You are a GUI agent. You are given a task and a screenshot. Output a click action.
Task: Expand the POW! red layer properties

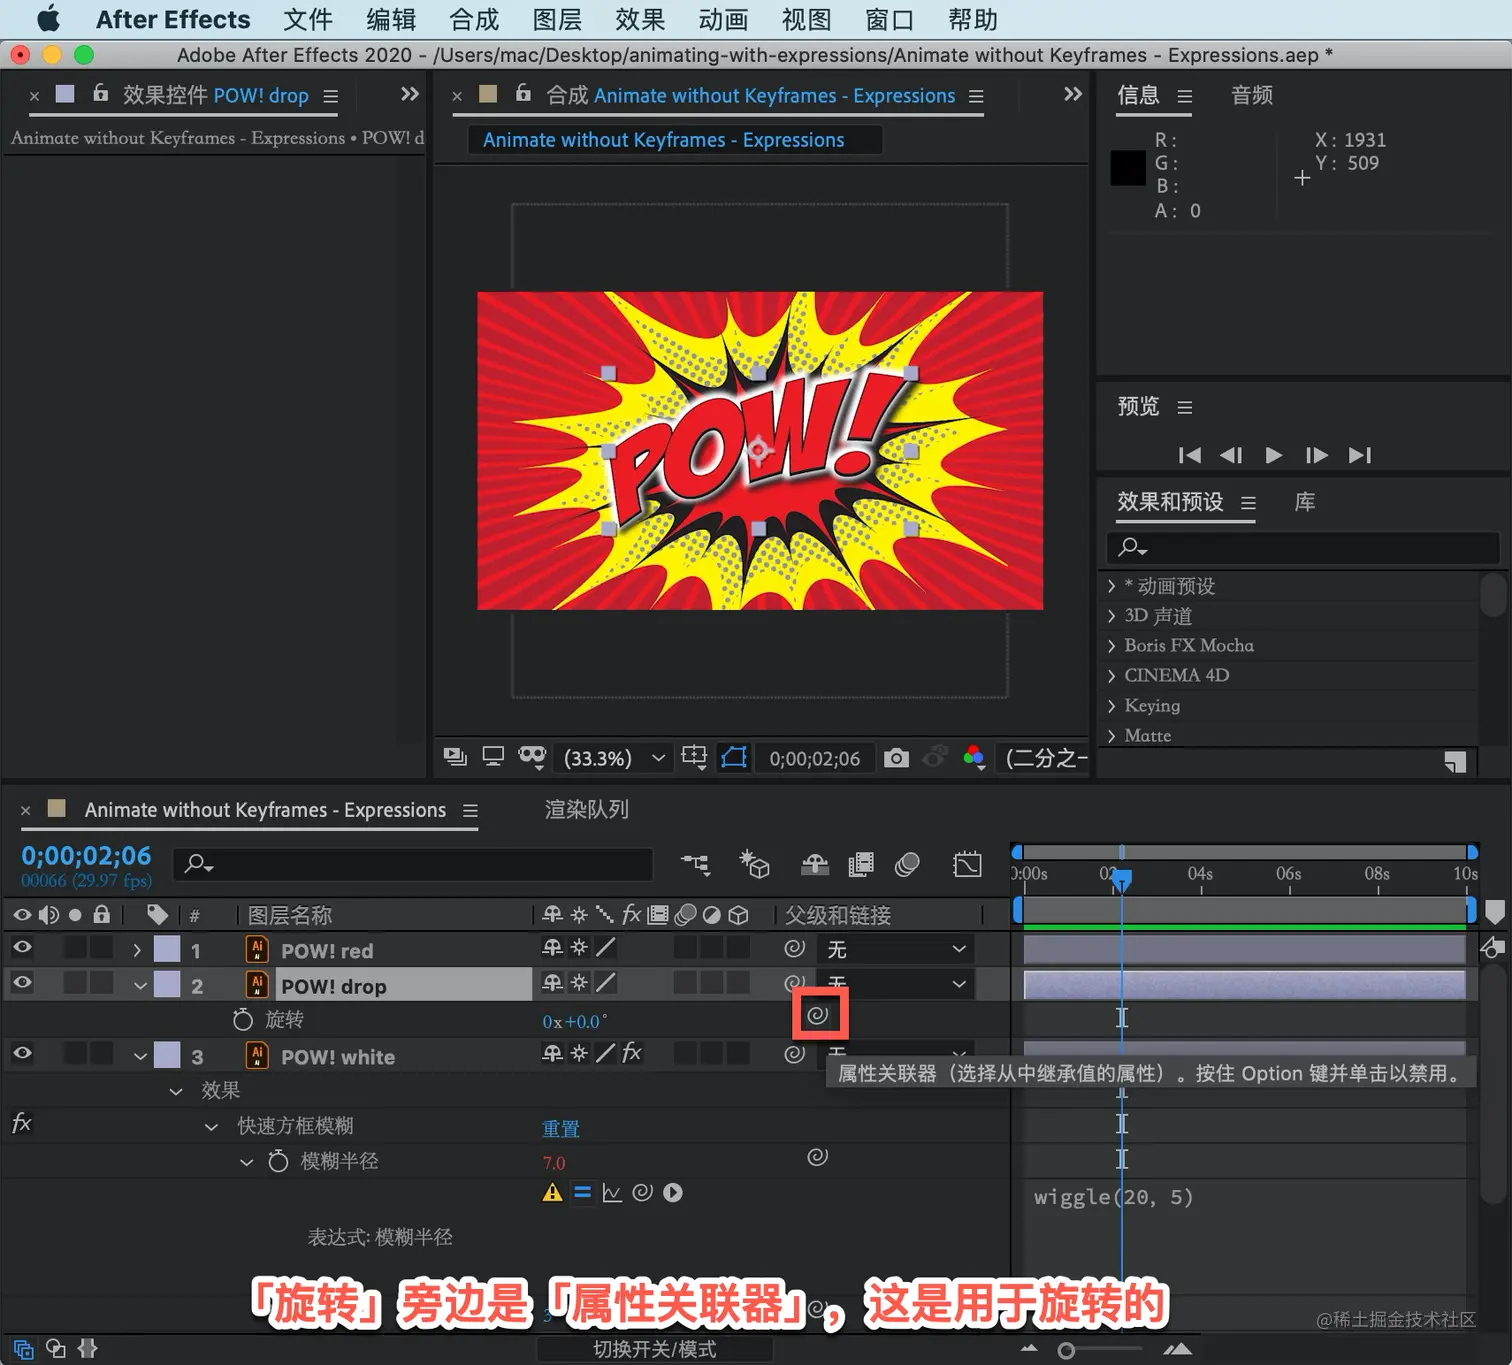[x=137, y=950]
